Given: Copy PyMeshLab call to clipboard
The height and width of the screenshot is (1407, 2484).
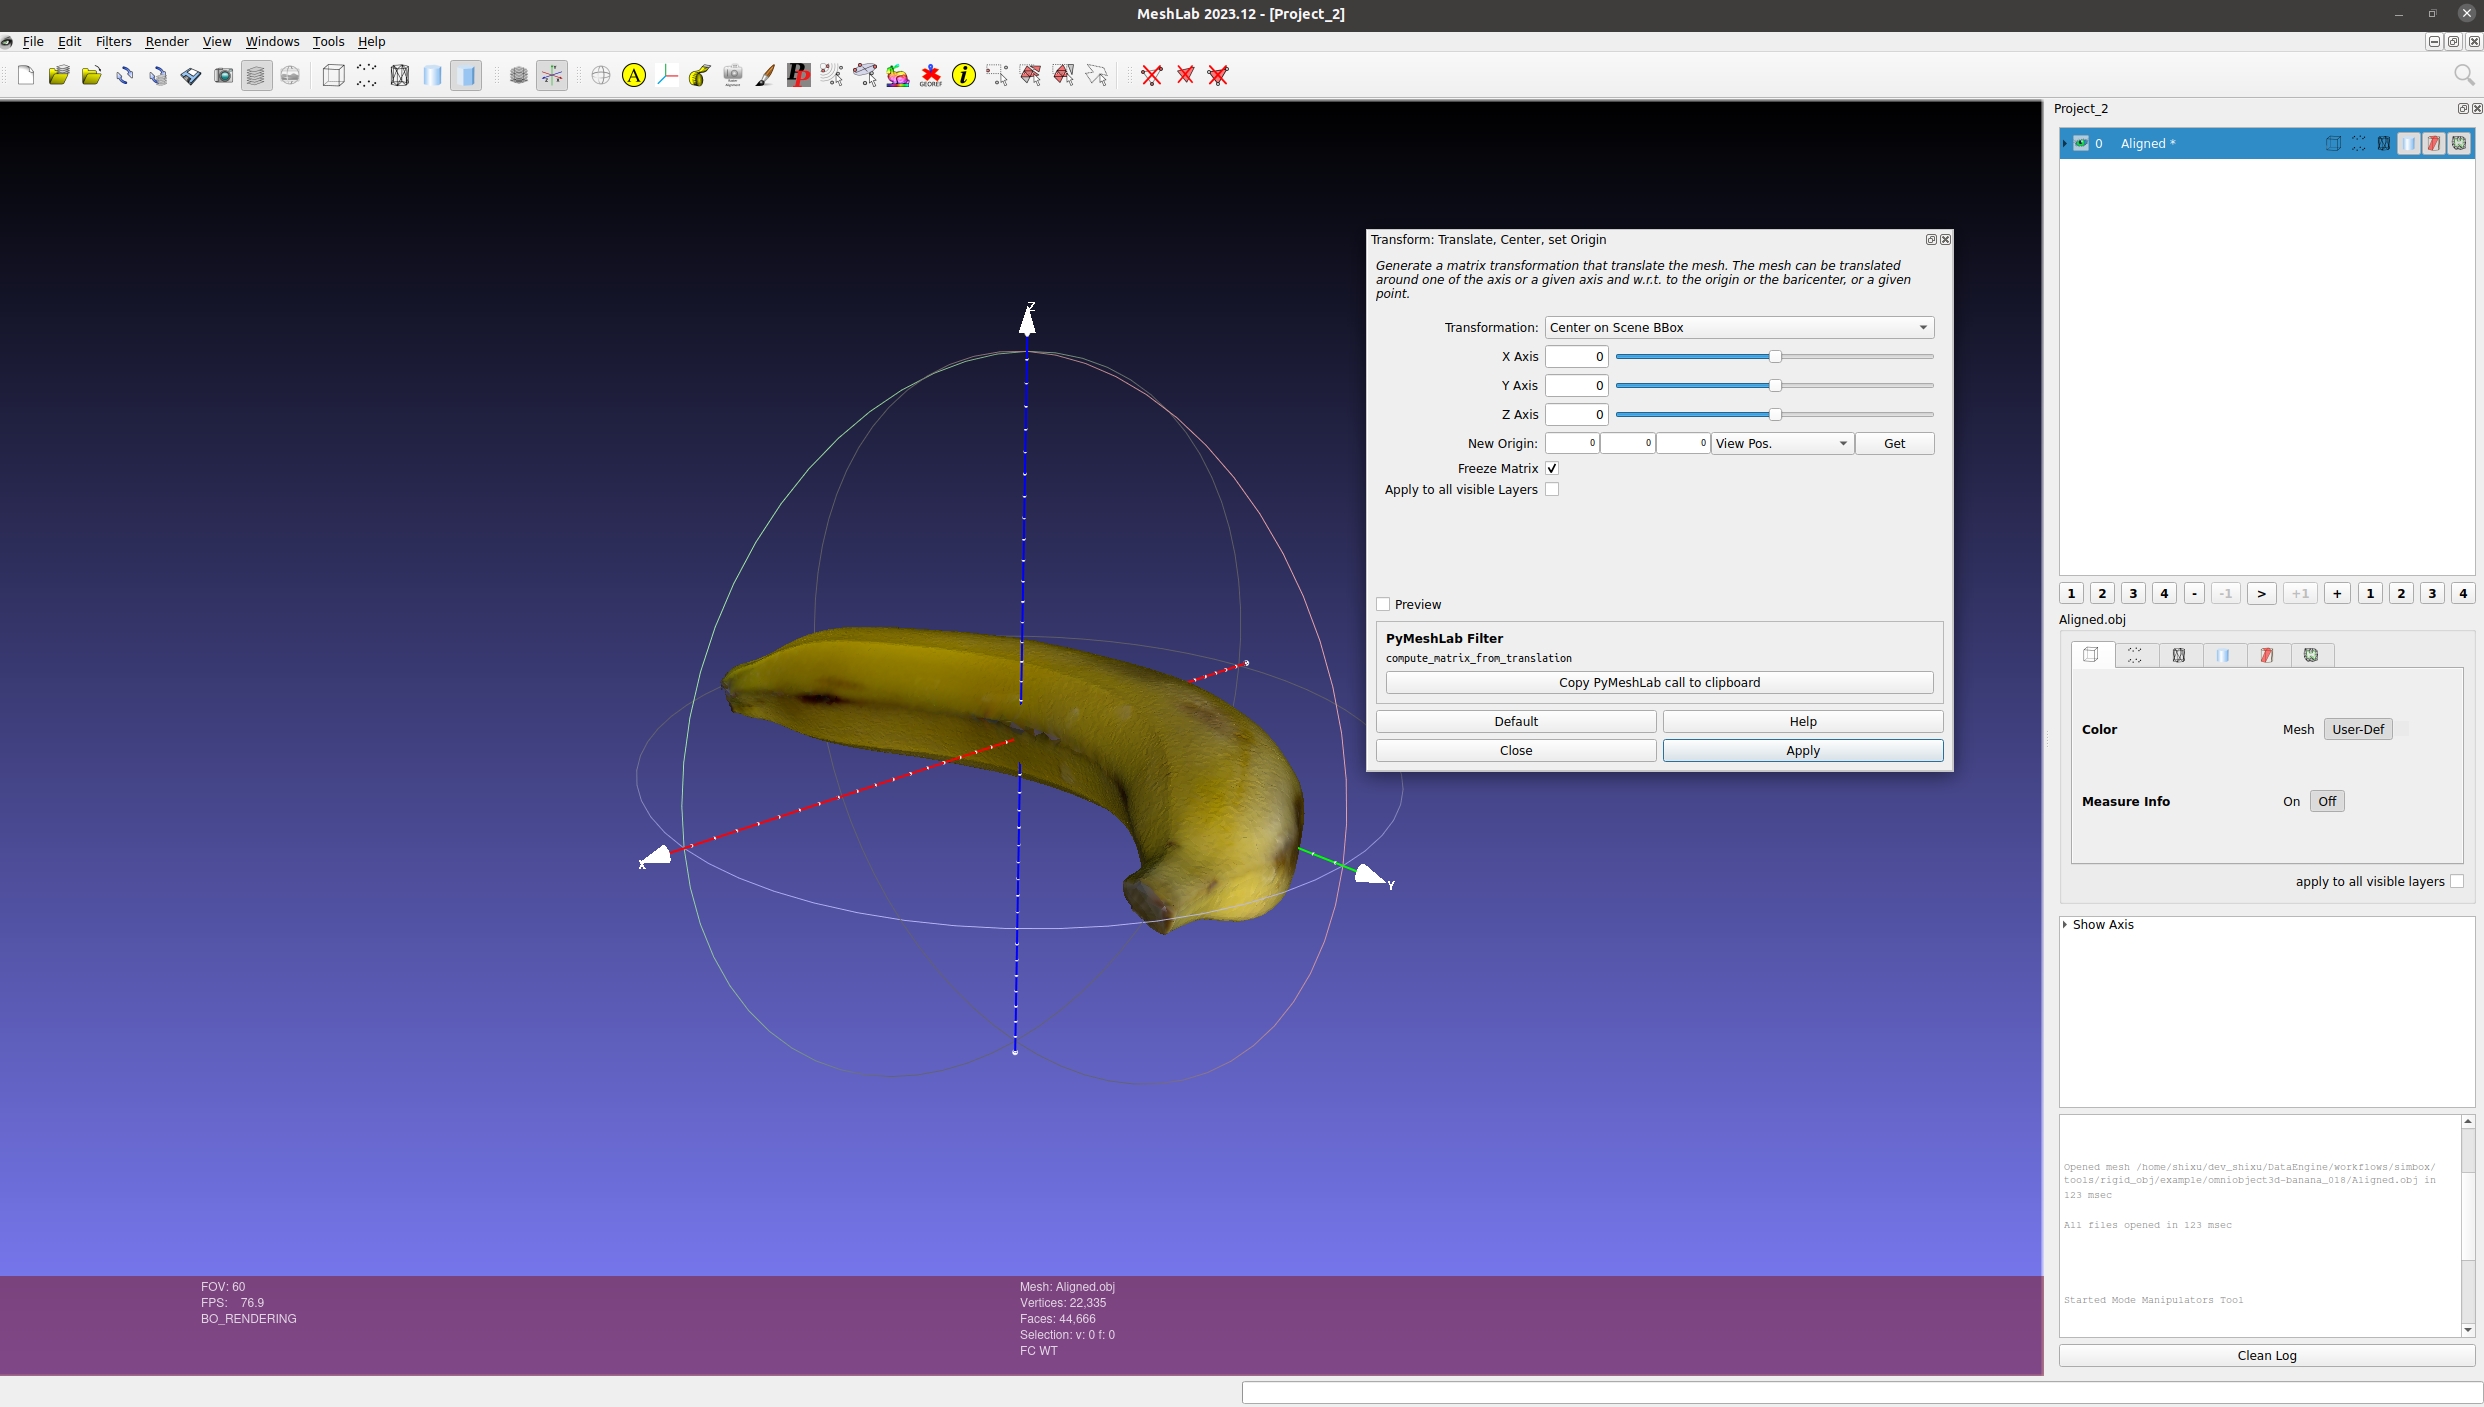Looking at the screenshot, I should (1658, 682).
